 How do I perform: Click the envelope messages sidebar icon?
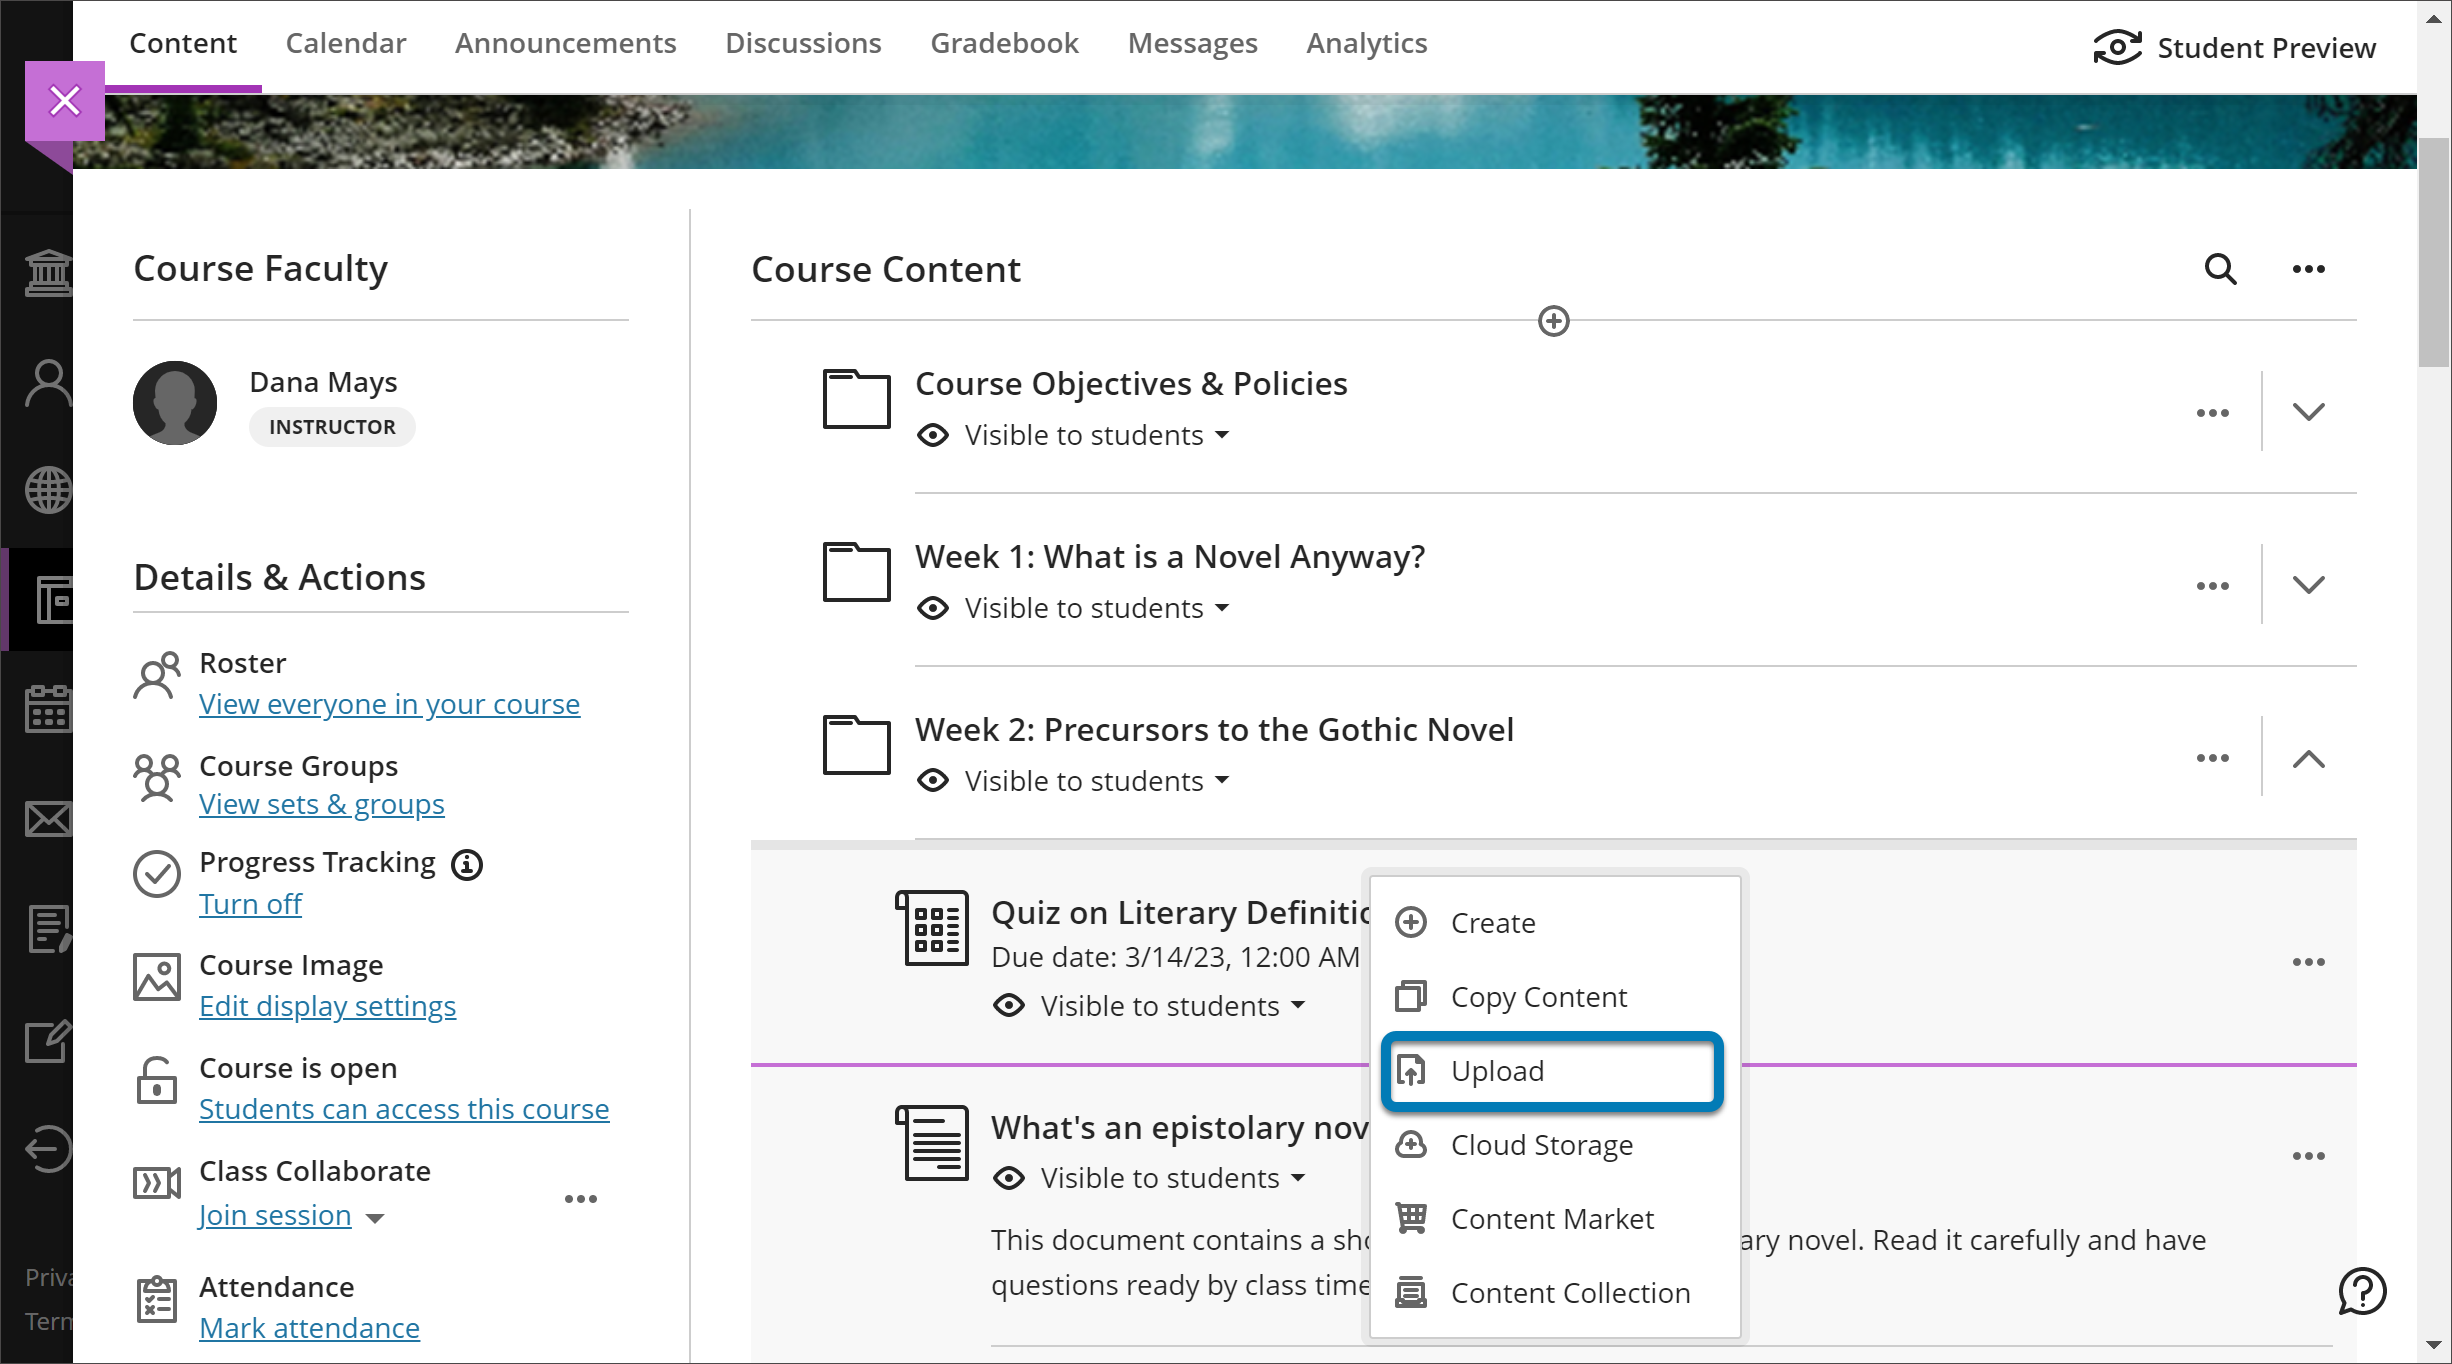(48, 819)
